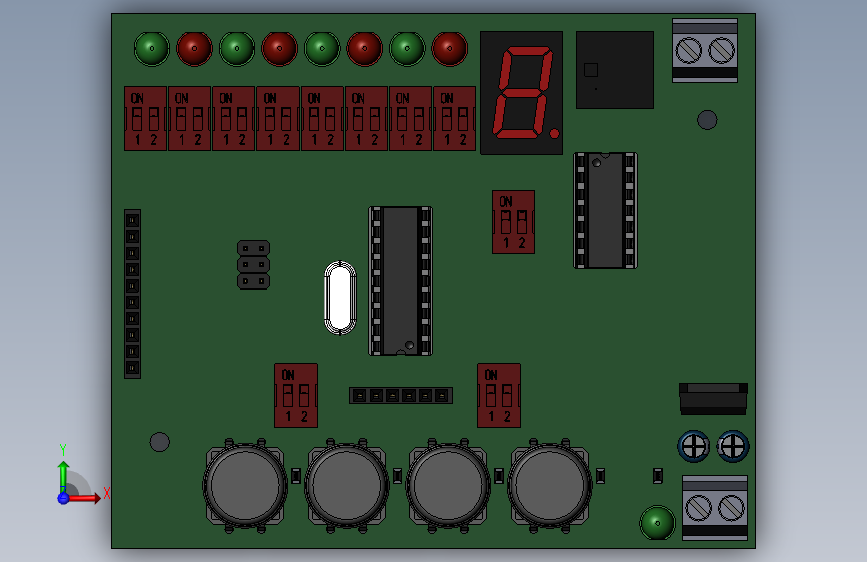Select the green LED beside bottom-right terminal block
867x562 pixels.
[x=657, y=523]
